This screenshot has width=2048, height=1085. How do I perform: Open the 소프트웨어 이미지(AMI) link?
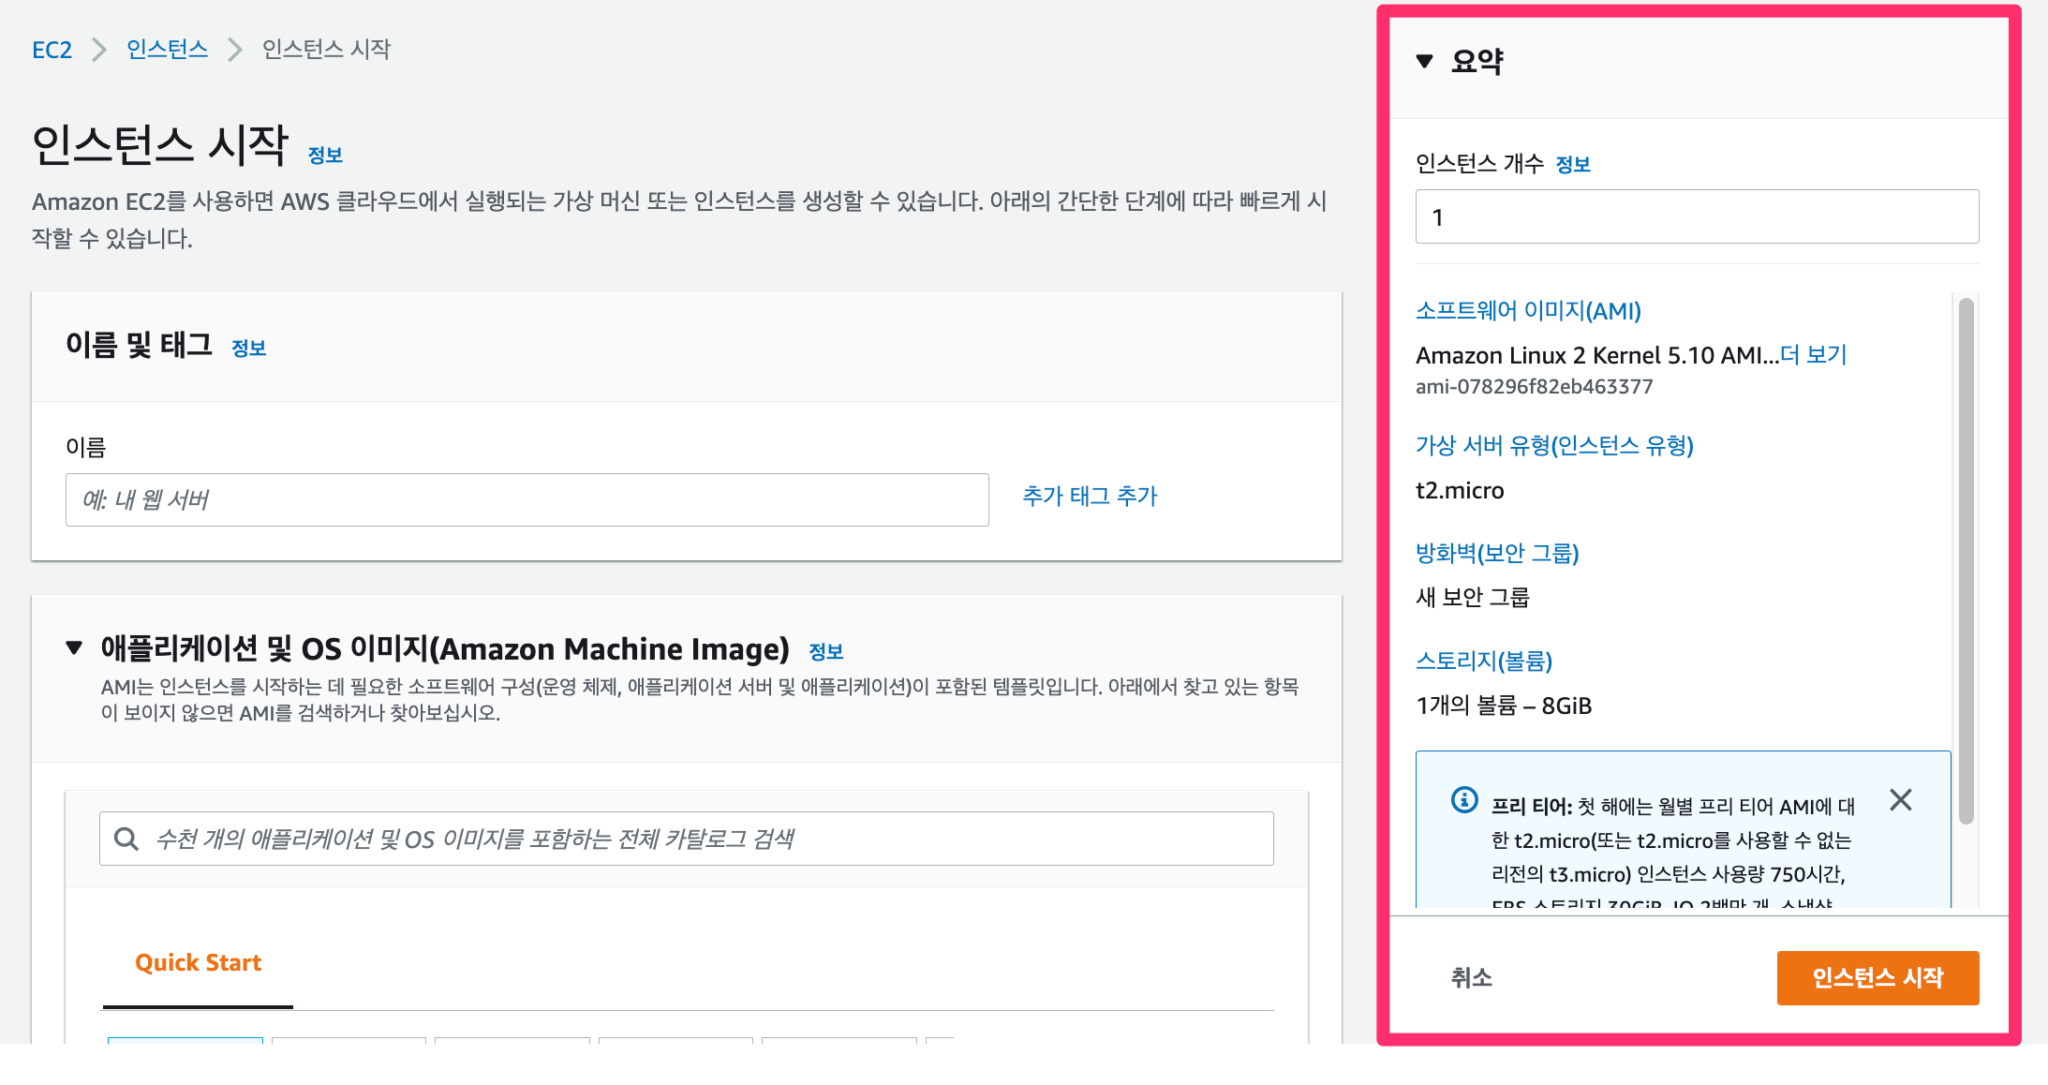point(1527,311)
